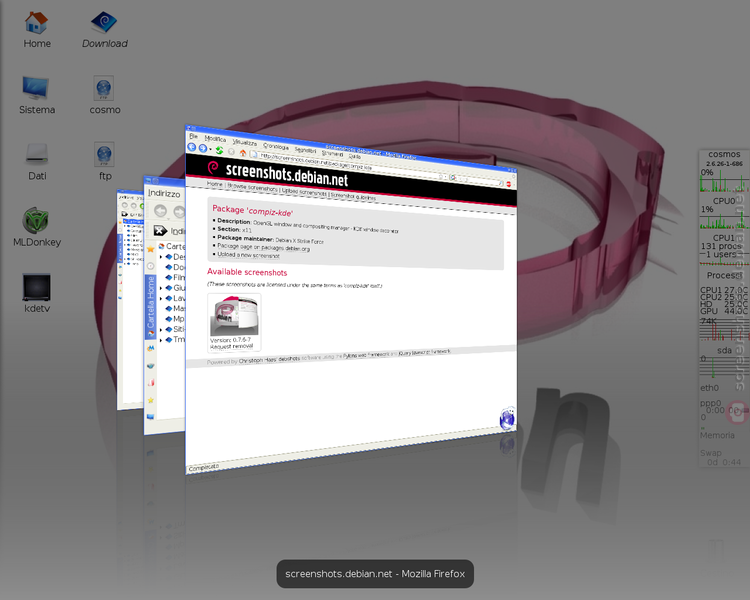
Task: Expand the Giu... folder in Konqueror tree
Action: [161, 288]
